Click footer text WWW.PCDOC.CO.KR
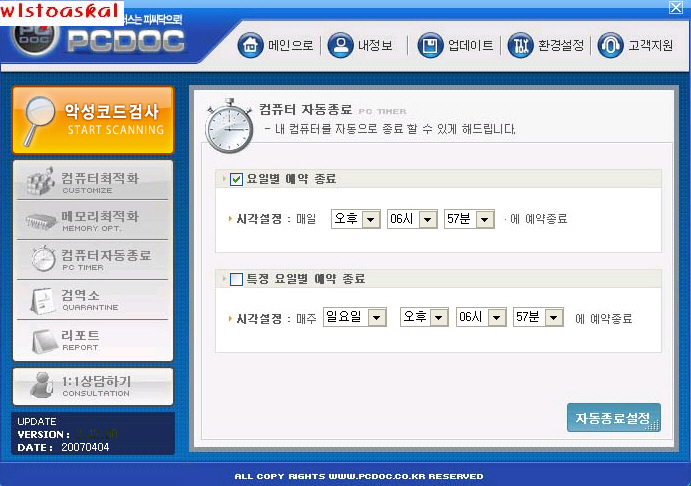 pyautogui.click(x=377, y=476)
